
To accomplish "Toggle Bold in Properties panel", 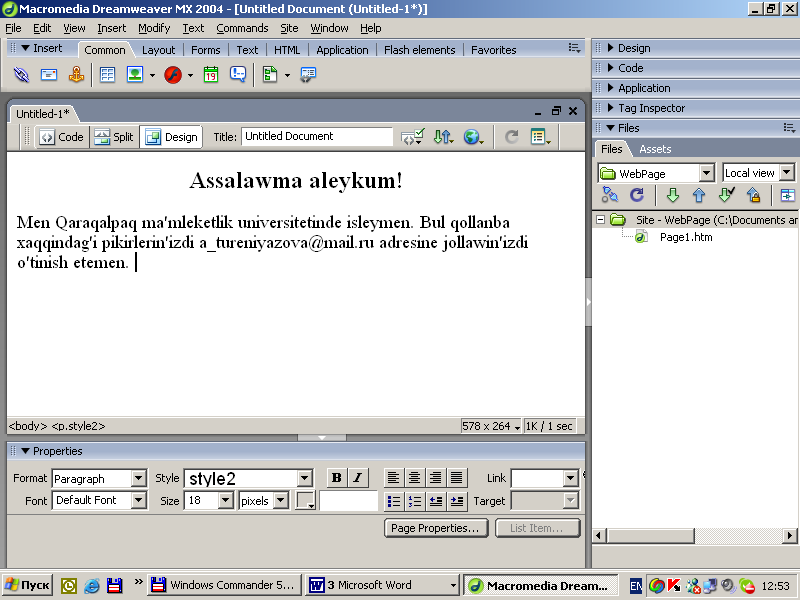I will coord(336,478).
